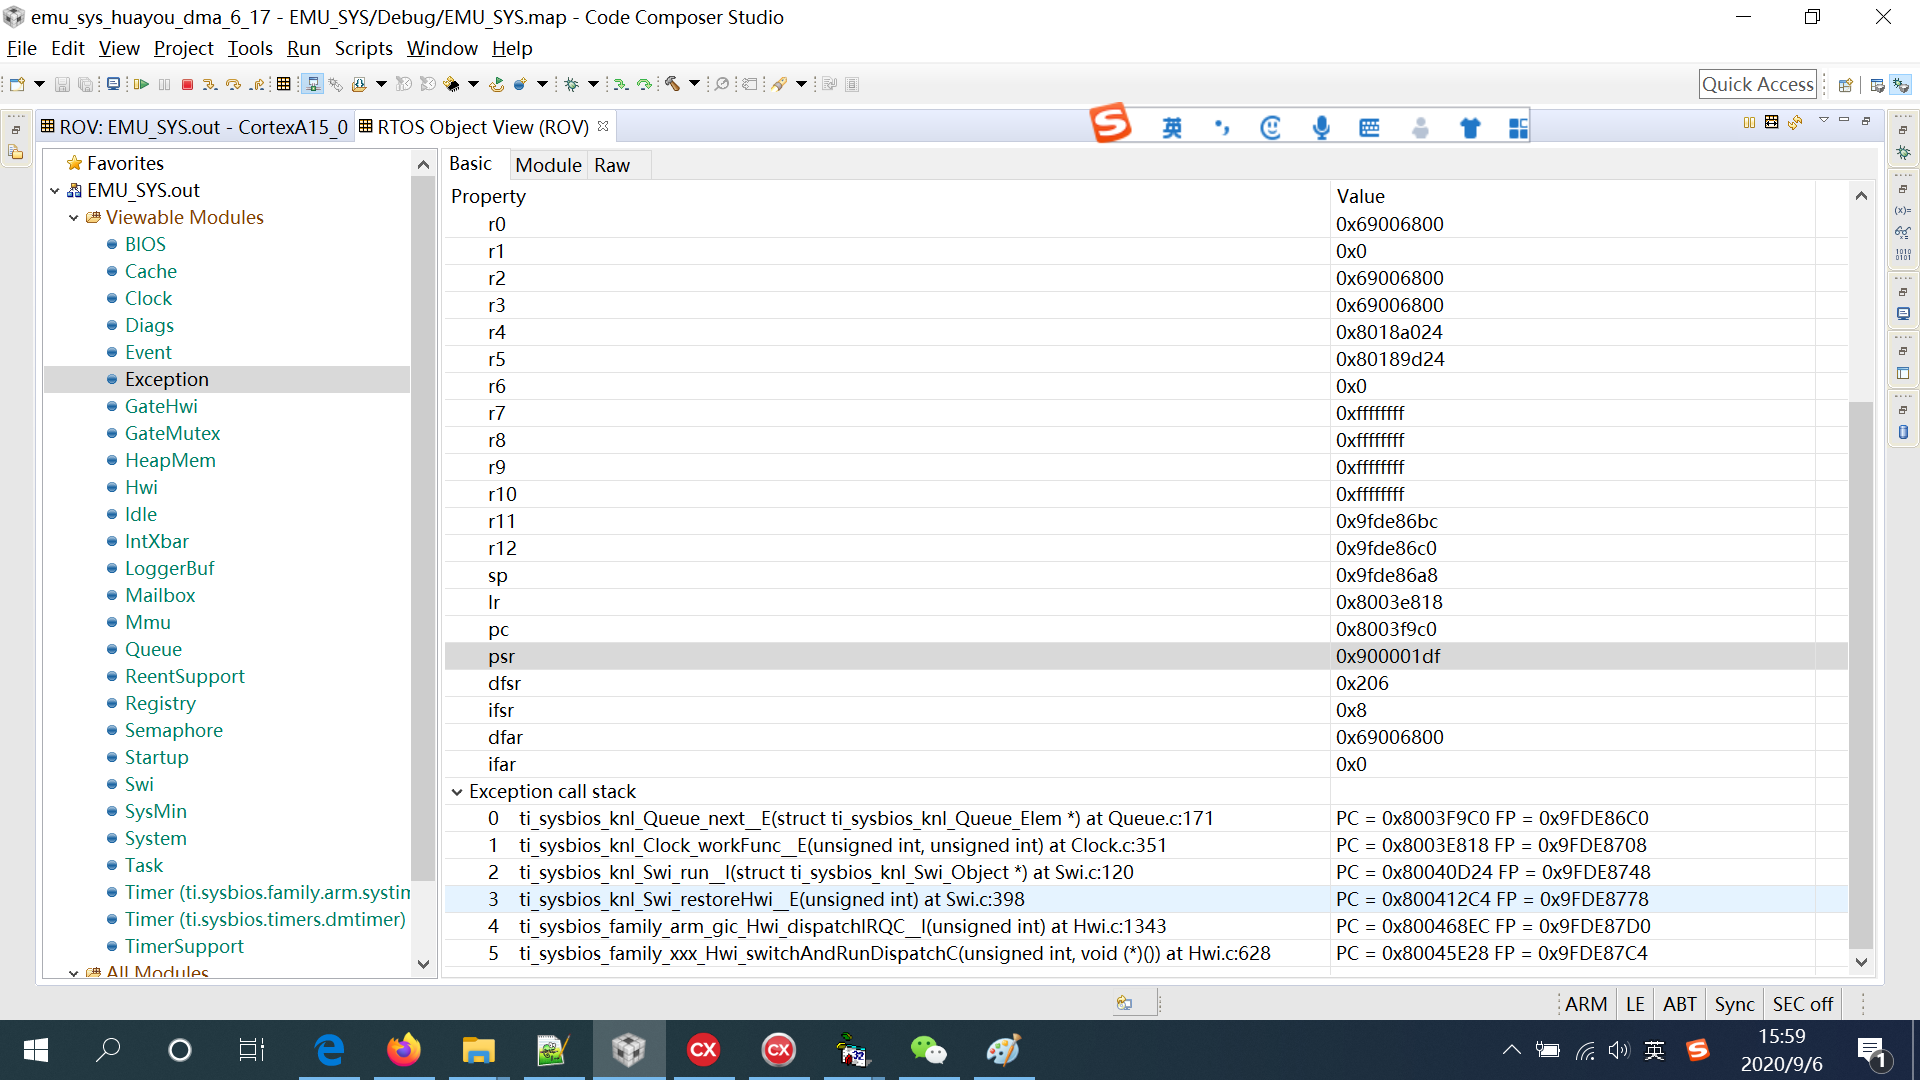Toggle the ROV columns layout button
1920x1080 pixels.
pos(1749,122)
